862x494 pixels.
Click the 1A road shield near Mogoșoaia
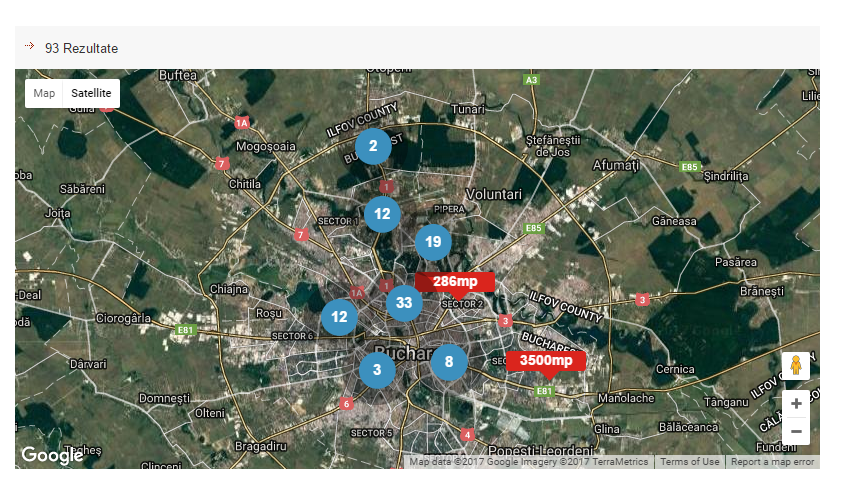click(x=242, y=123)
